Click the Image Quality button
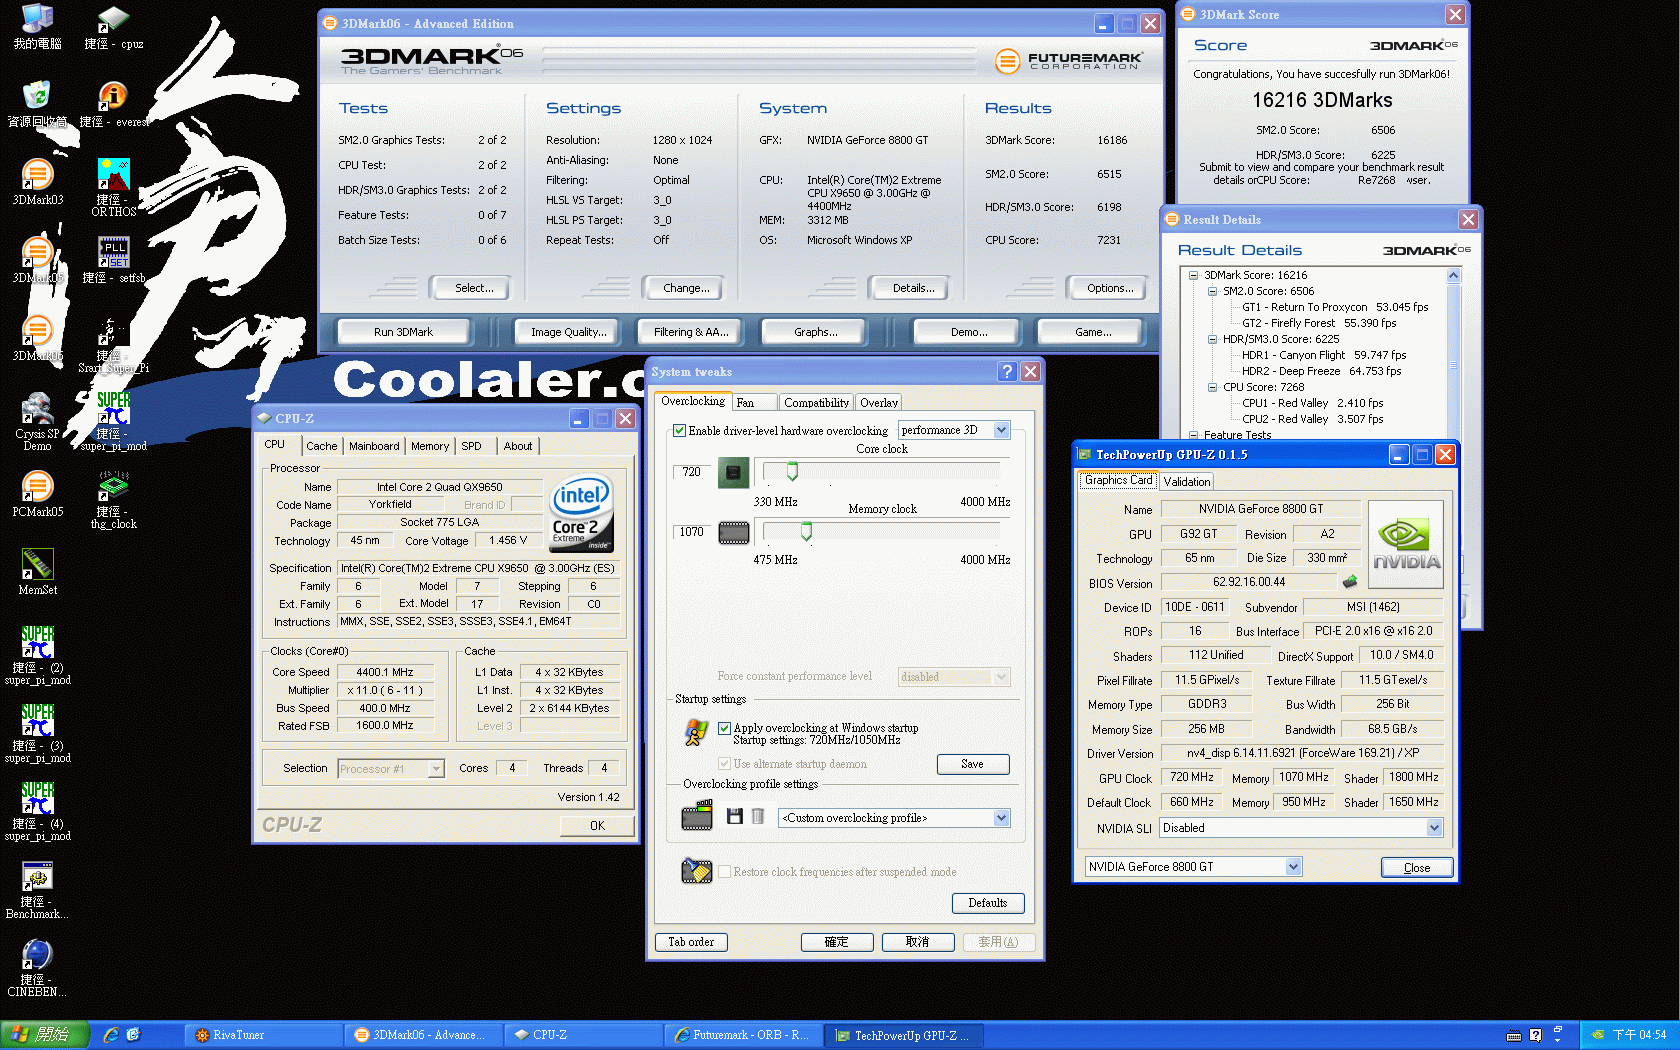 point(569,332)
